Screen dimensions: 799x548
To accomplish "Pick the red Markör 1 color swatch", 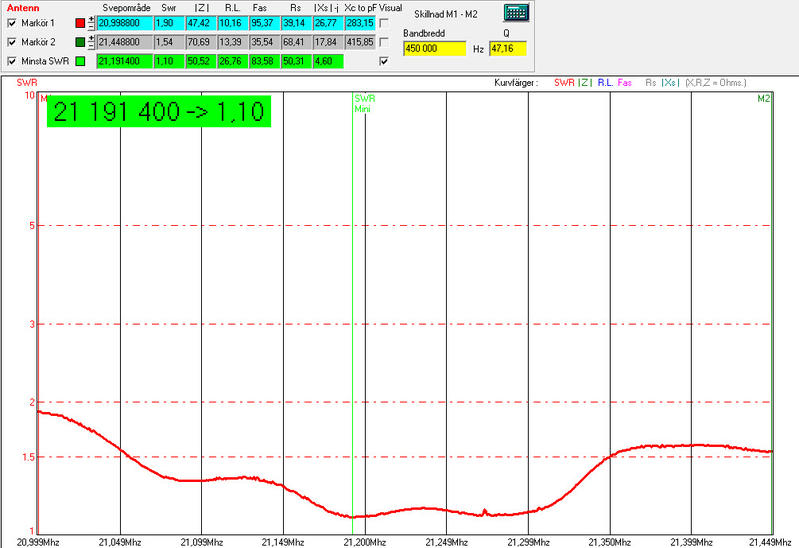I will (80, 23).
